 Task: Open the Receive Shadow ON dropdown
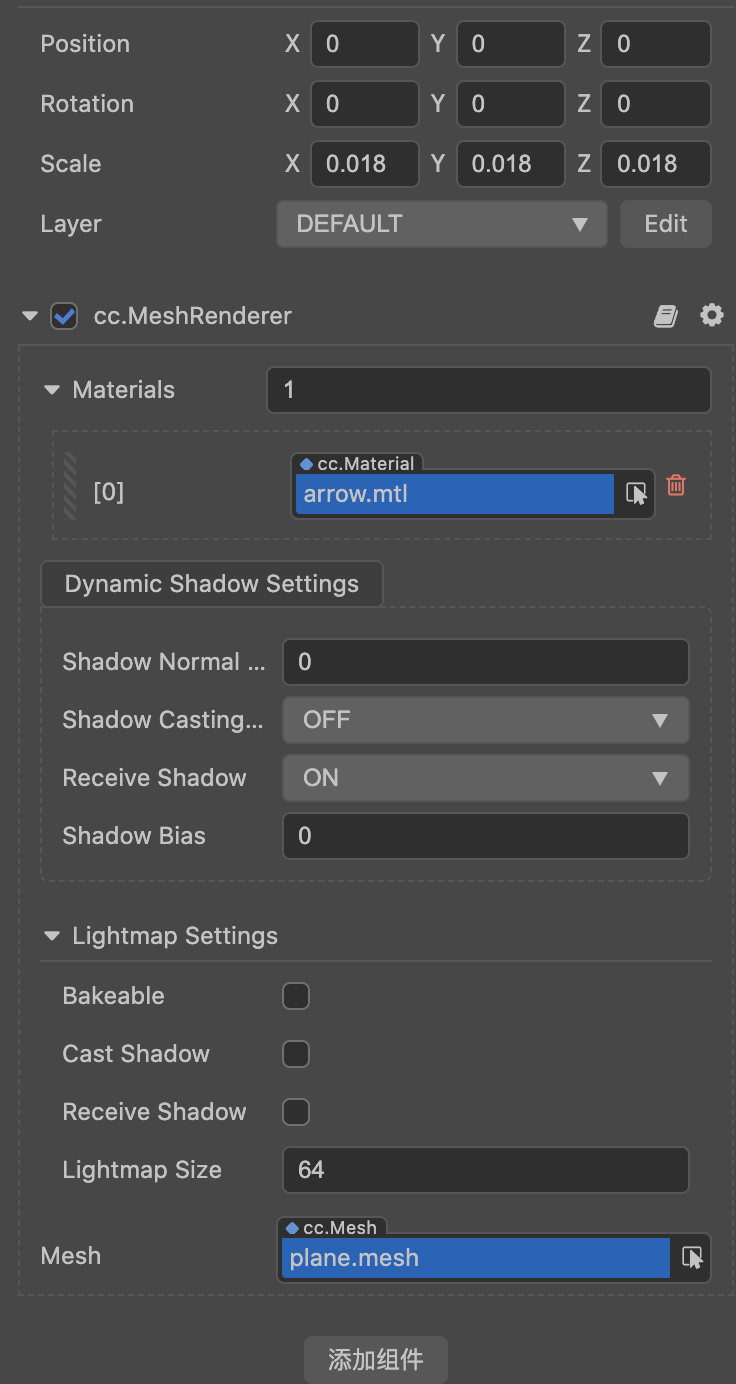pyautogui.click(x=485, y=778)
